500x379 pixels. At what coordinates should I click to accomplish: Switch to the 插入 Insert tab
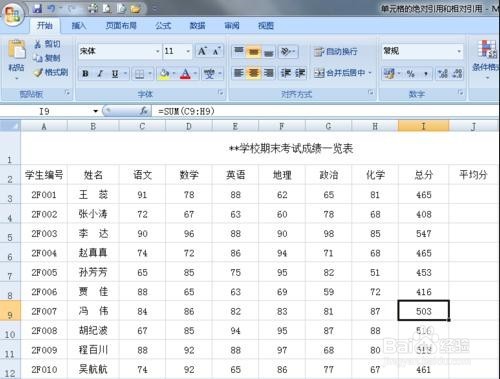coord(79,26)
